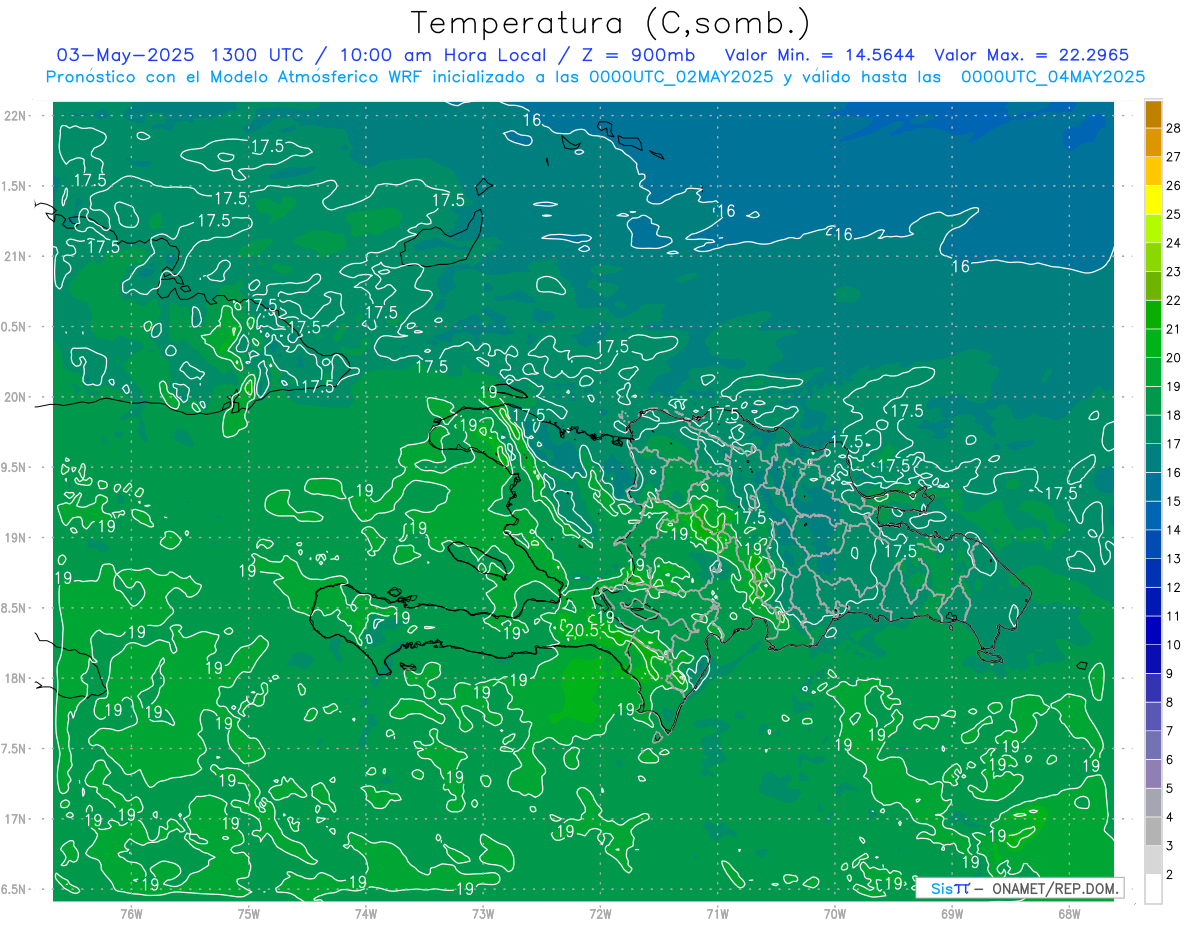Click the longitude axis label "75W"
The image size is (1200, 927).
[249, 914]
